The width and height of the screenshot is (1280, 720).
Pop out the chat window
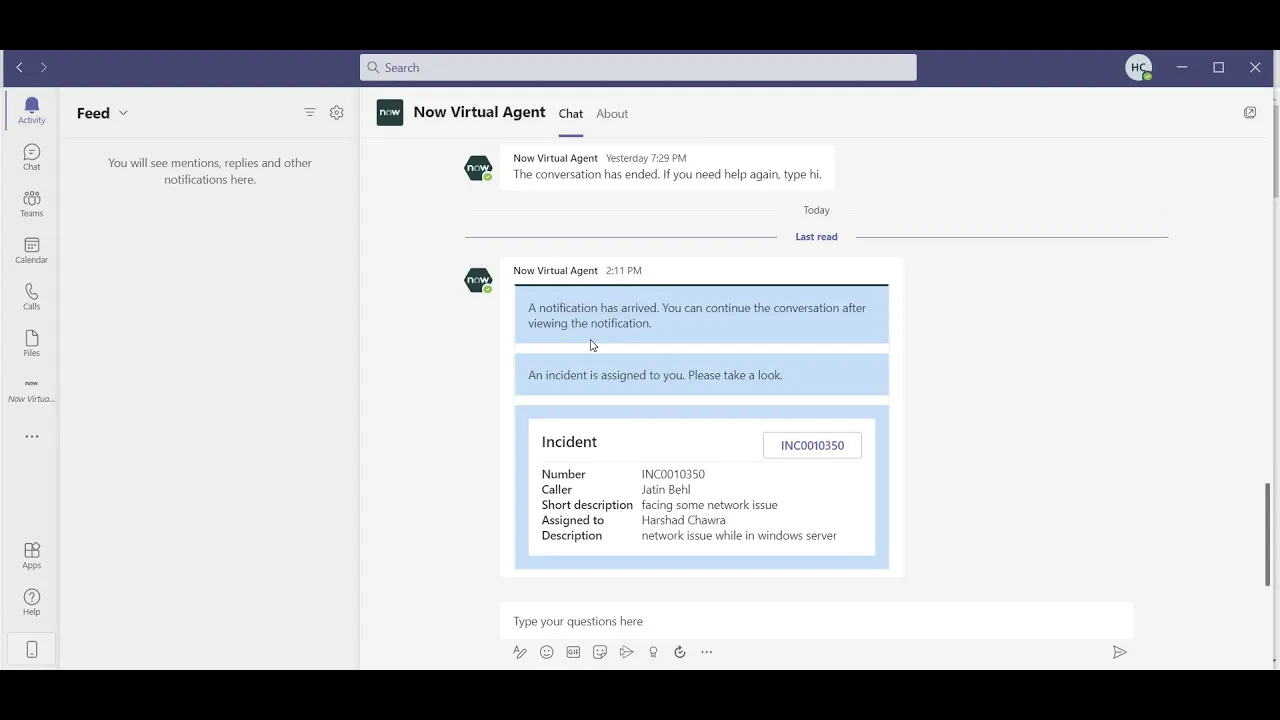[1249, 113]
